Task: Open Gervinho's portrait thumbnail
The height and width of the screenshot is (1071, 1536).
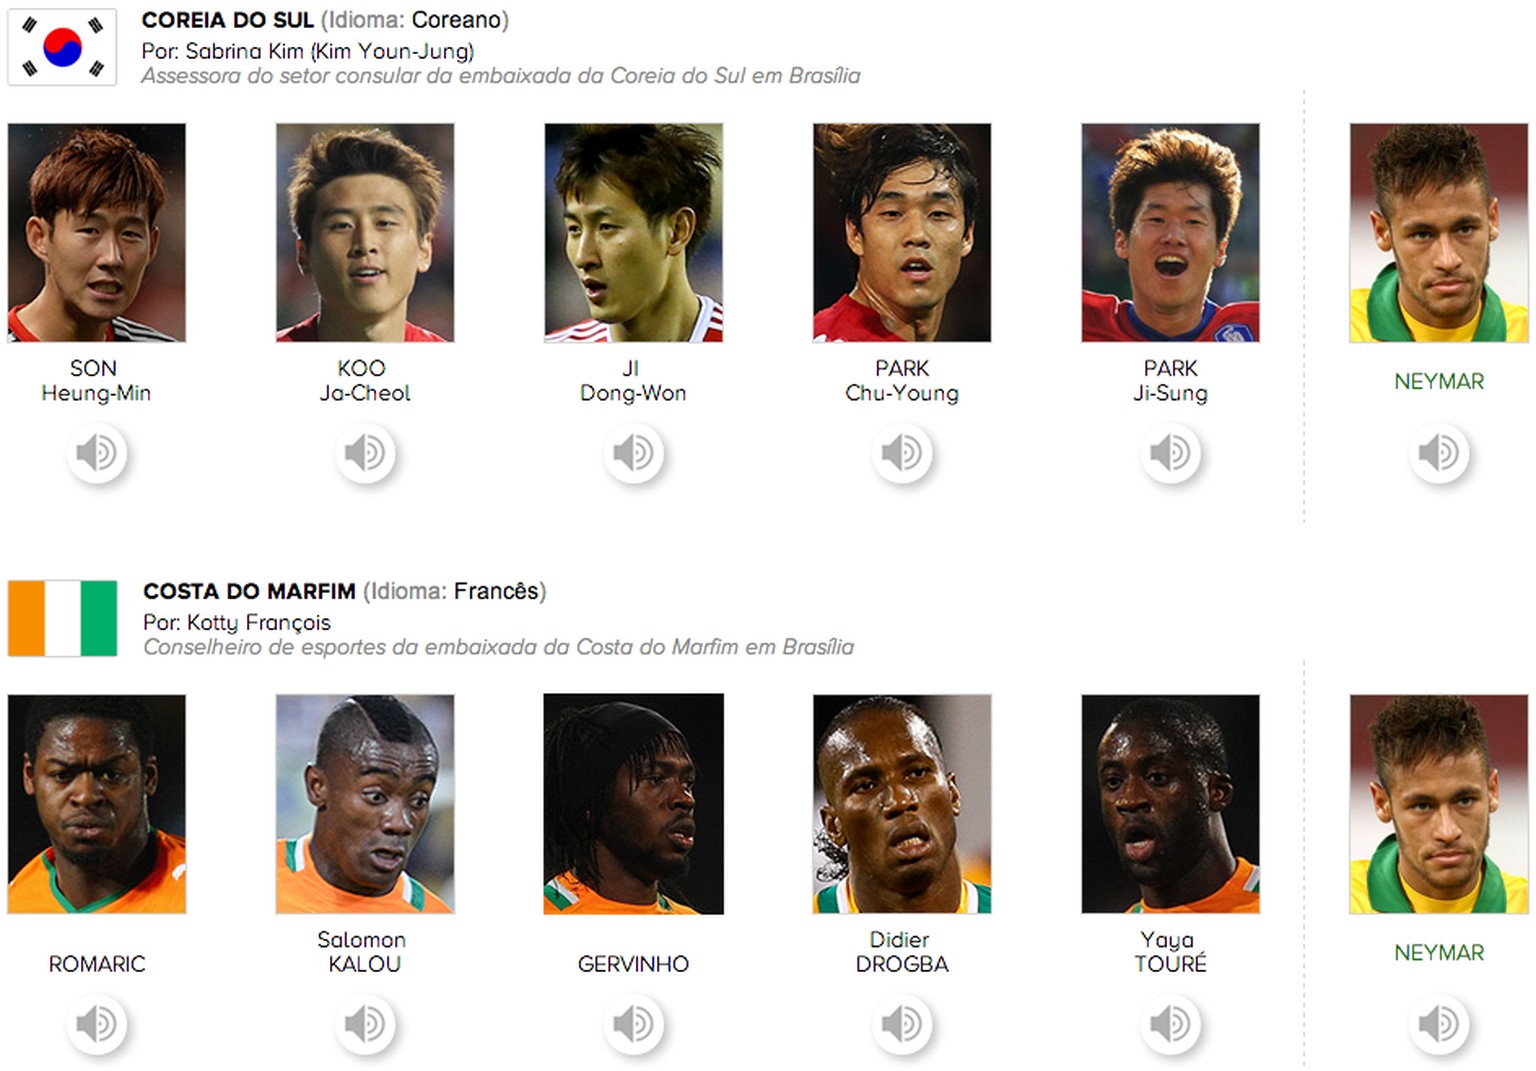Action: 633,804
